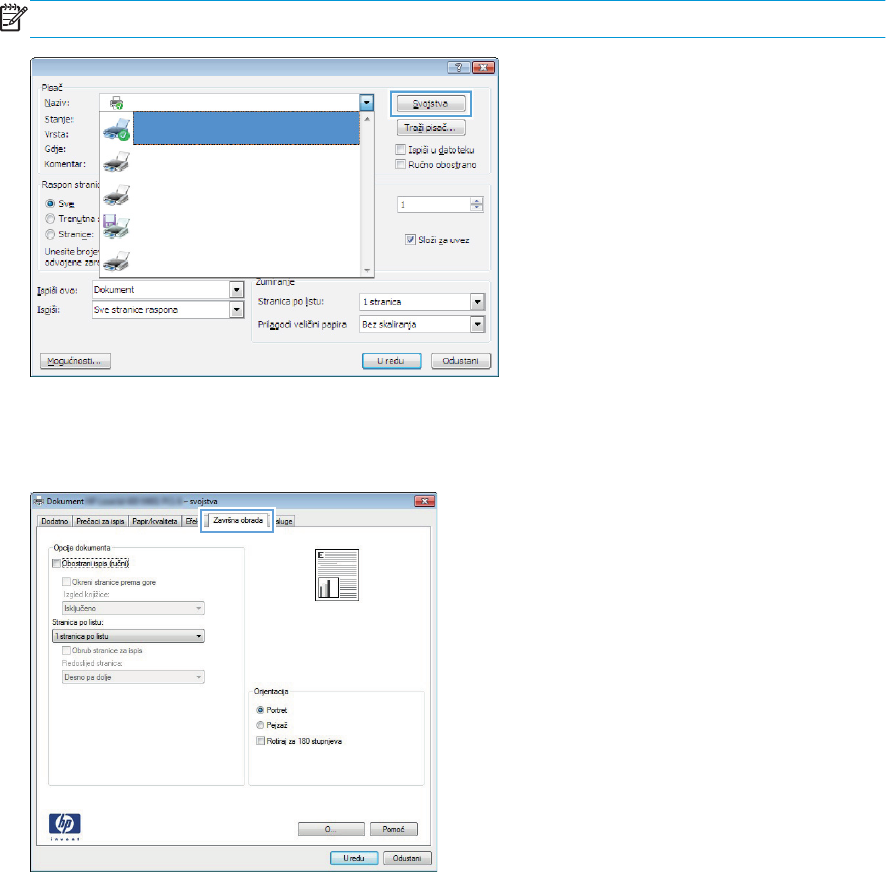886x872 pixels.
Task: Click the printer list scrollbar up arrow
Action: (367, 119)
